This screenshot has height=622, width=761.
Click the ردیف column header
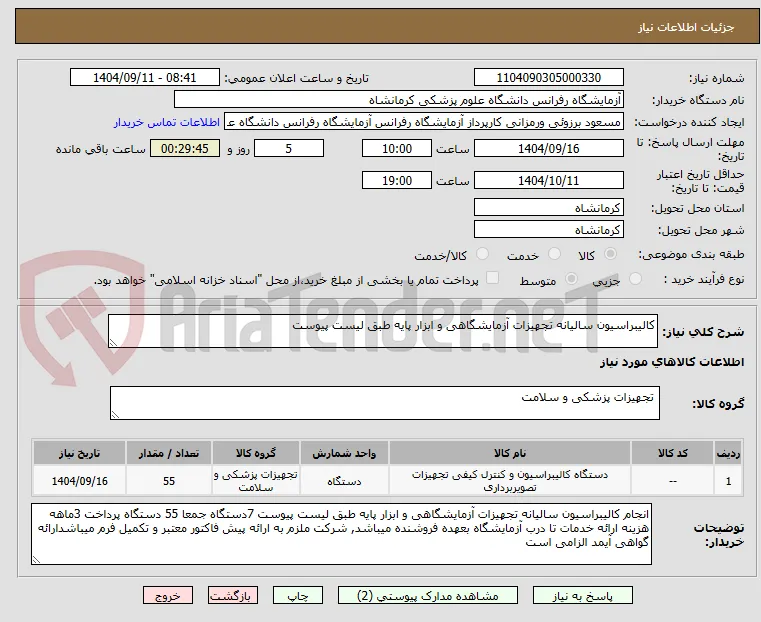tap(728, 453)
